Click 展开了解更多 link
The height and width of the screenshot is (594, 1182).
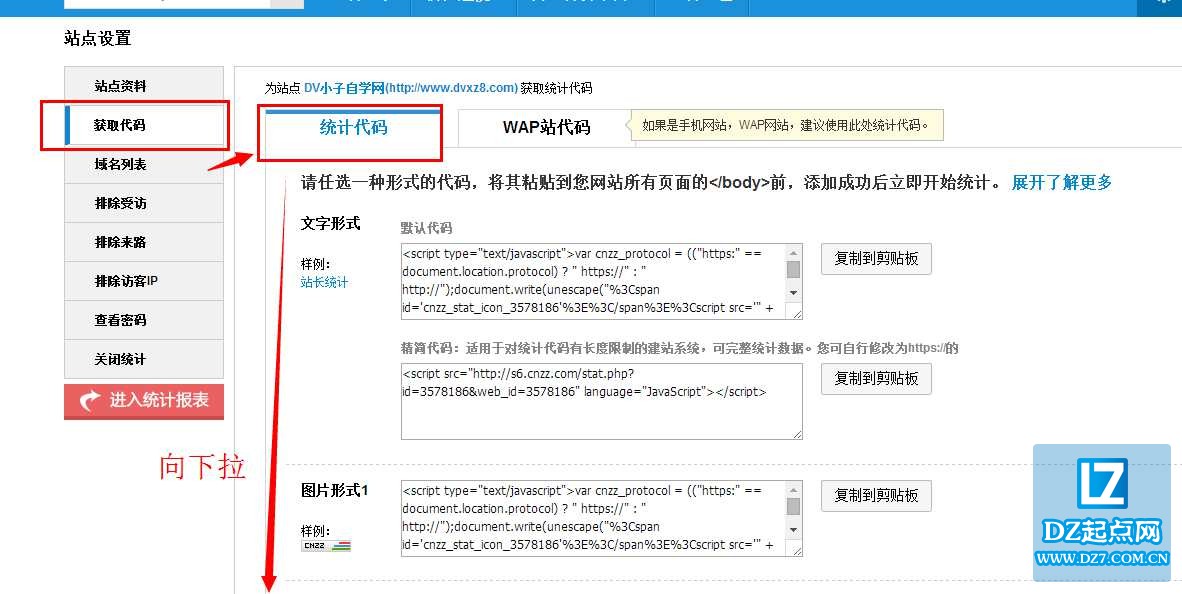click(1061, 182)
